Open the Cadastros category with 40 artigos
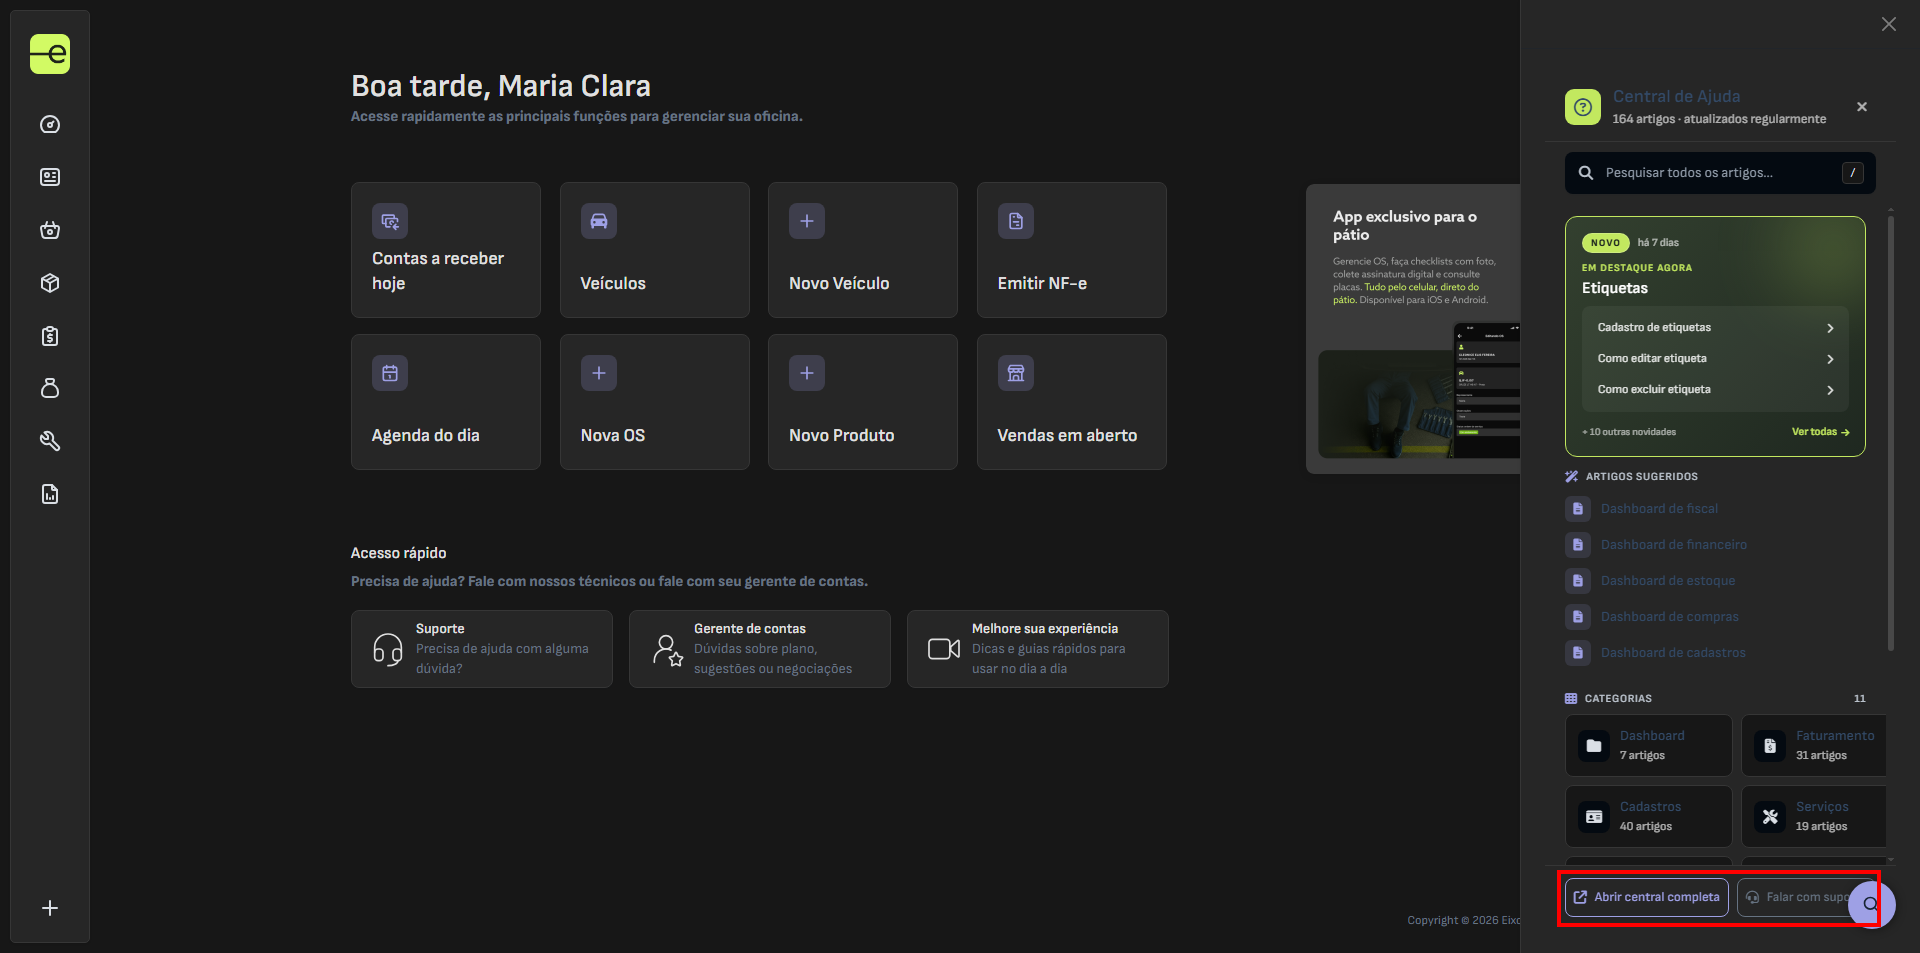This screenshot has width=1920, height=953. (1649, 816)
